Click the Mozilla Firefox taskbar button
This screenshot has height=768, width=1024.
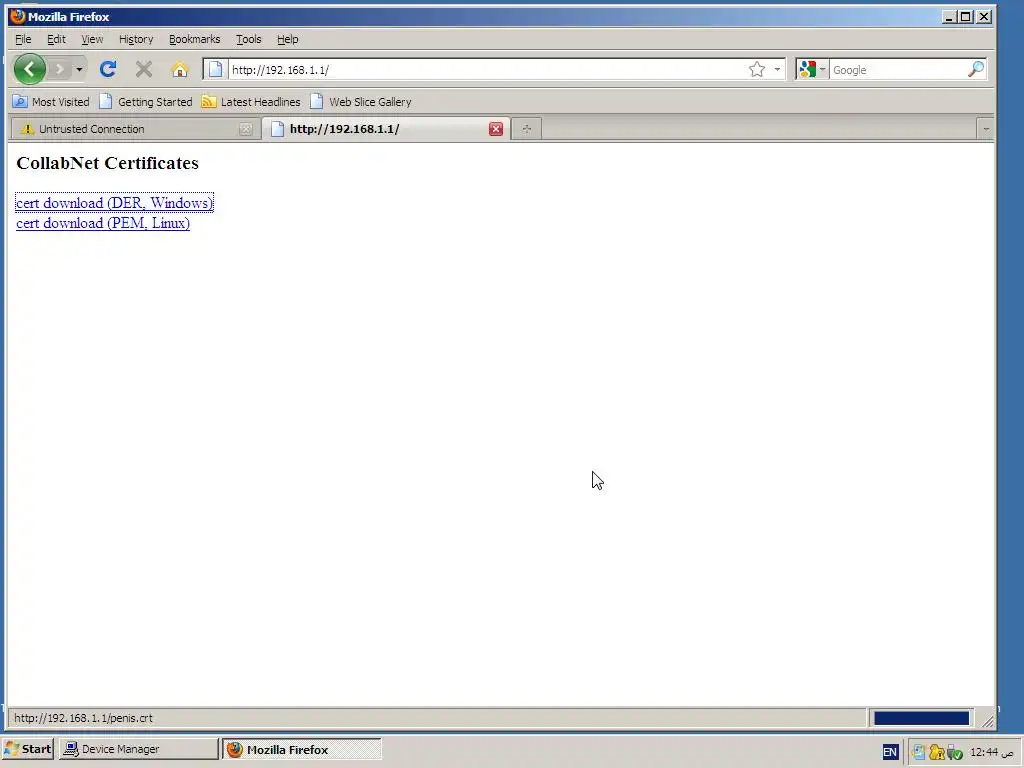tap(301, 750)
